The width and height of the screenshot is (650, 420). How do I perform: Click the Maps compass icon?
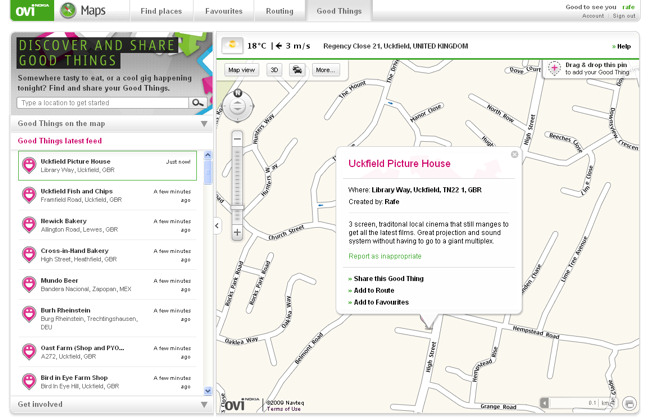[x=68, y=10]
